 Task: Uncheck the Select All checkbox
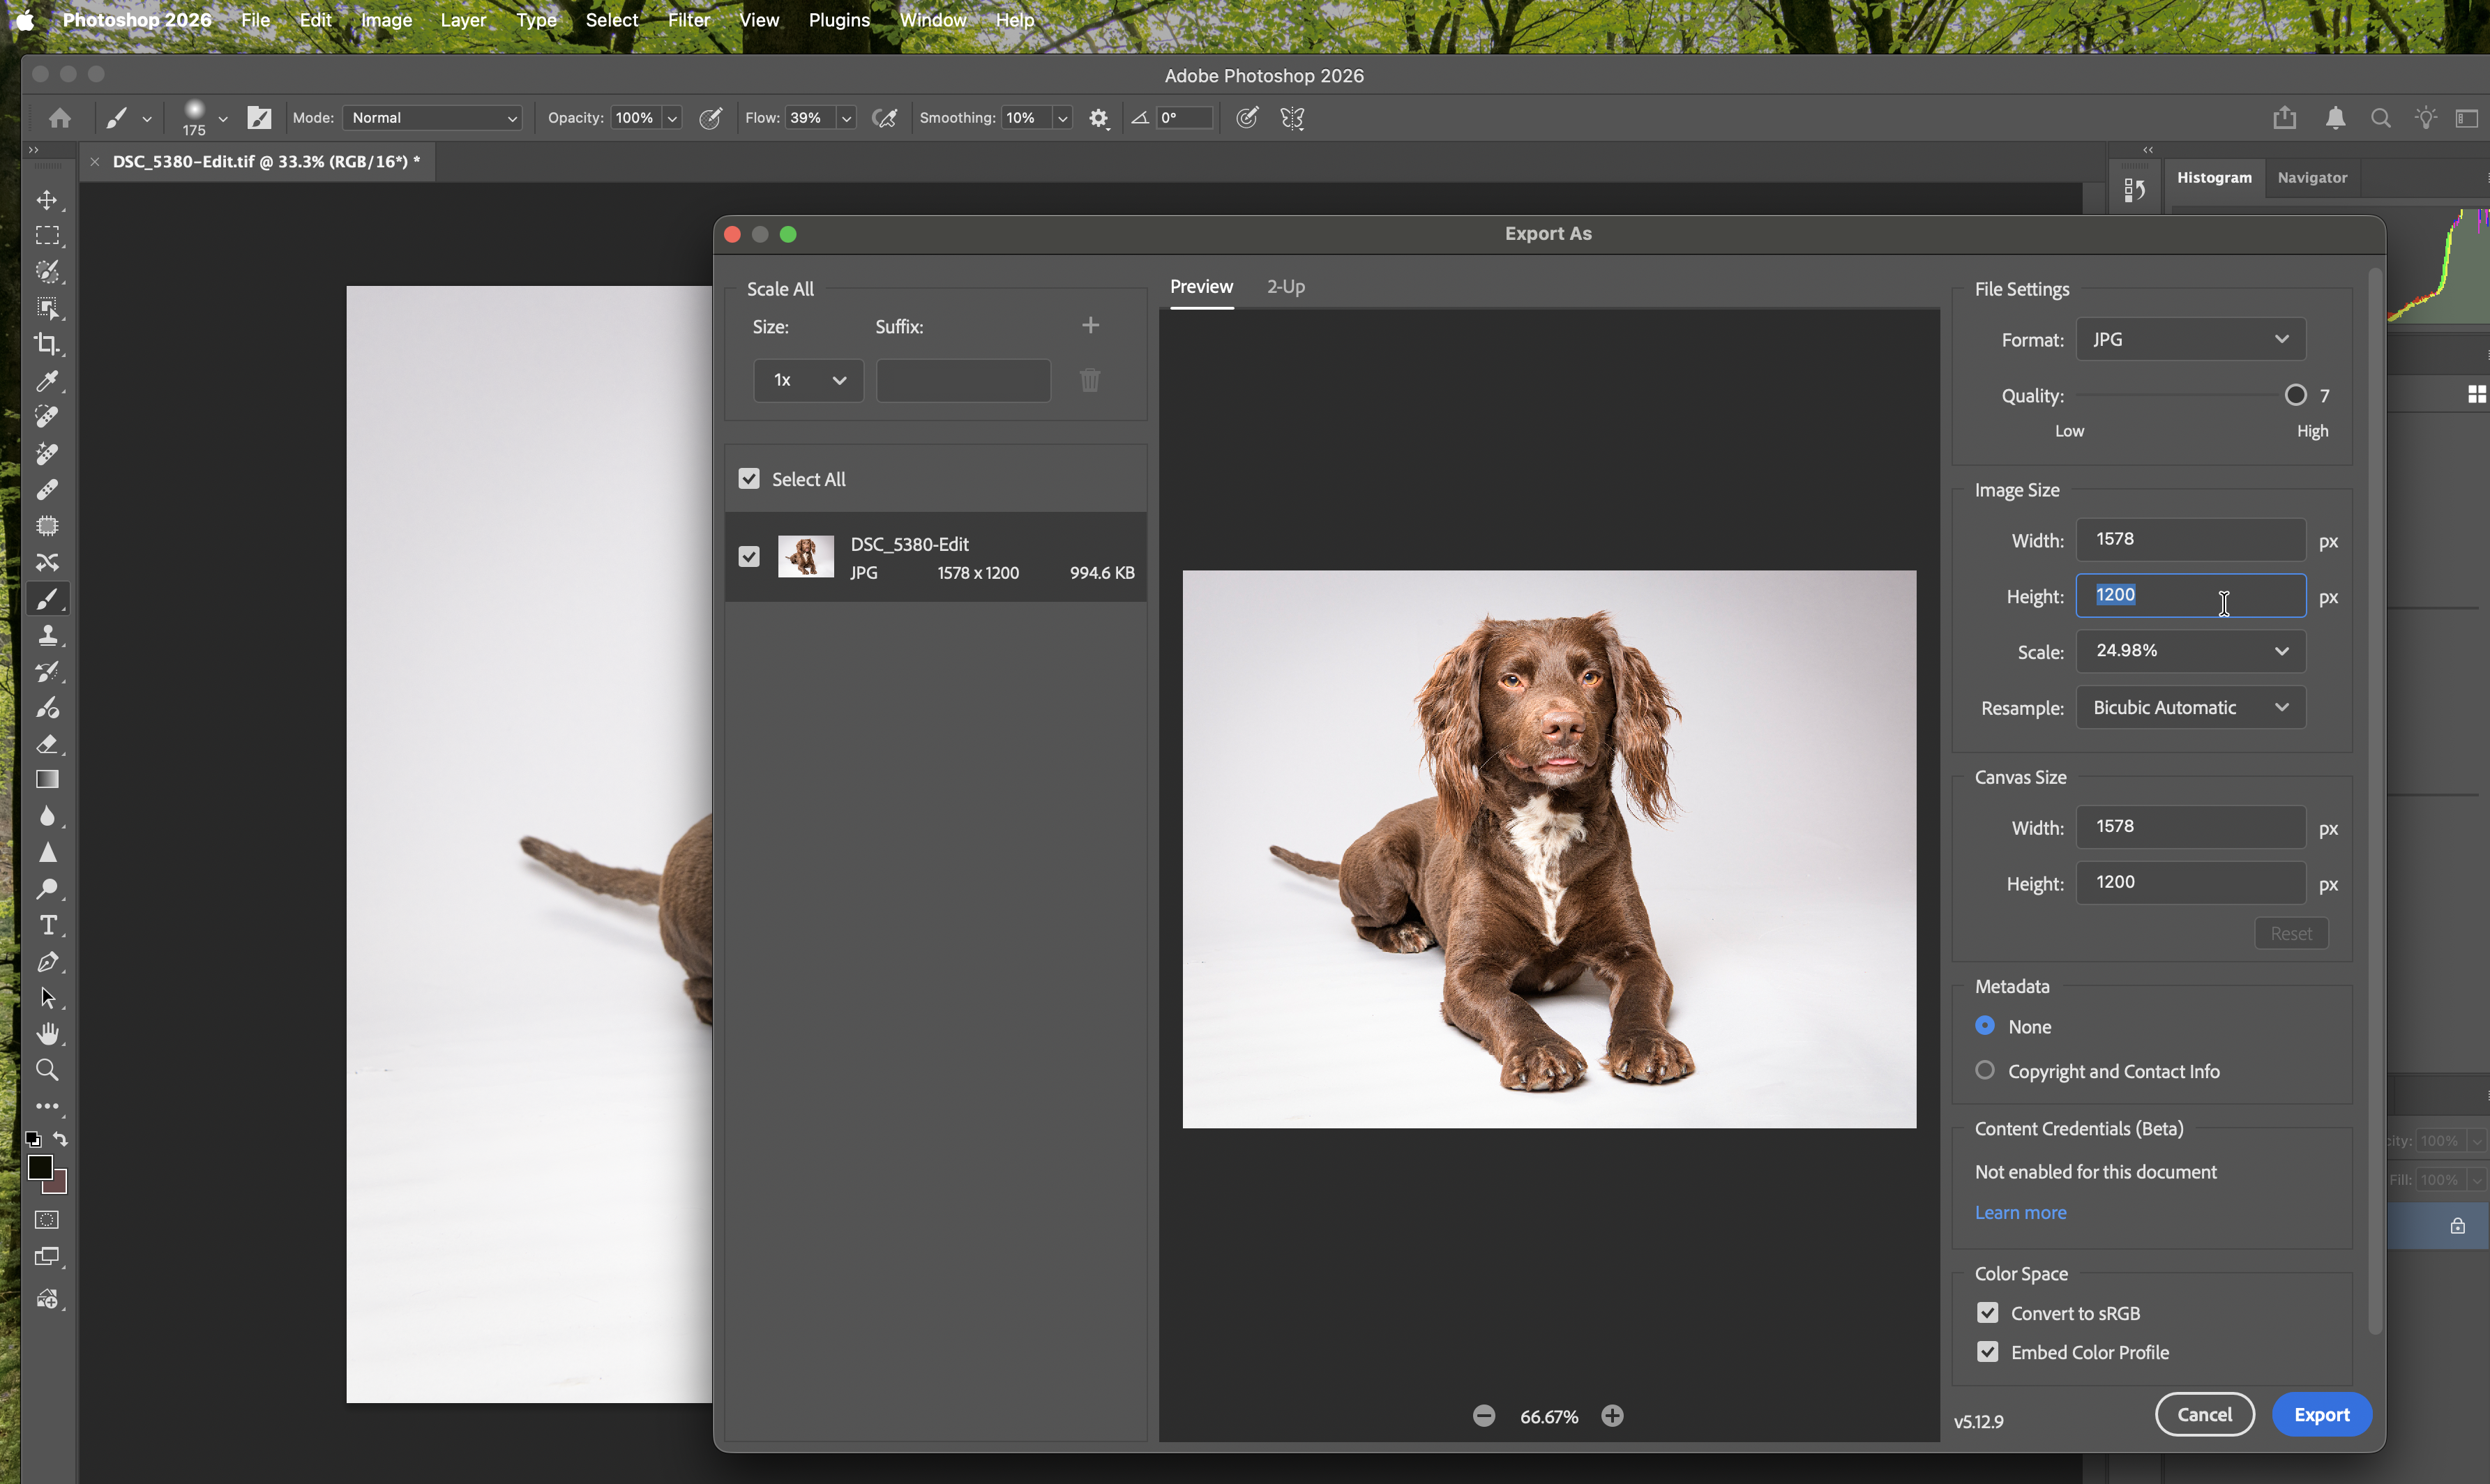click(x=749, y=479)
